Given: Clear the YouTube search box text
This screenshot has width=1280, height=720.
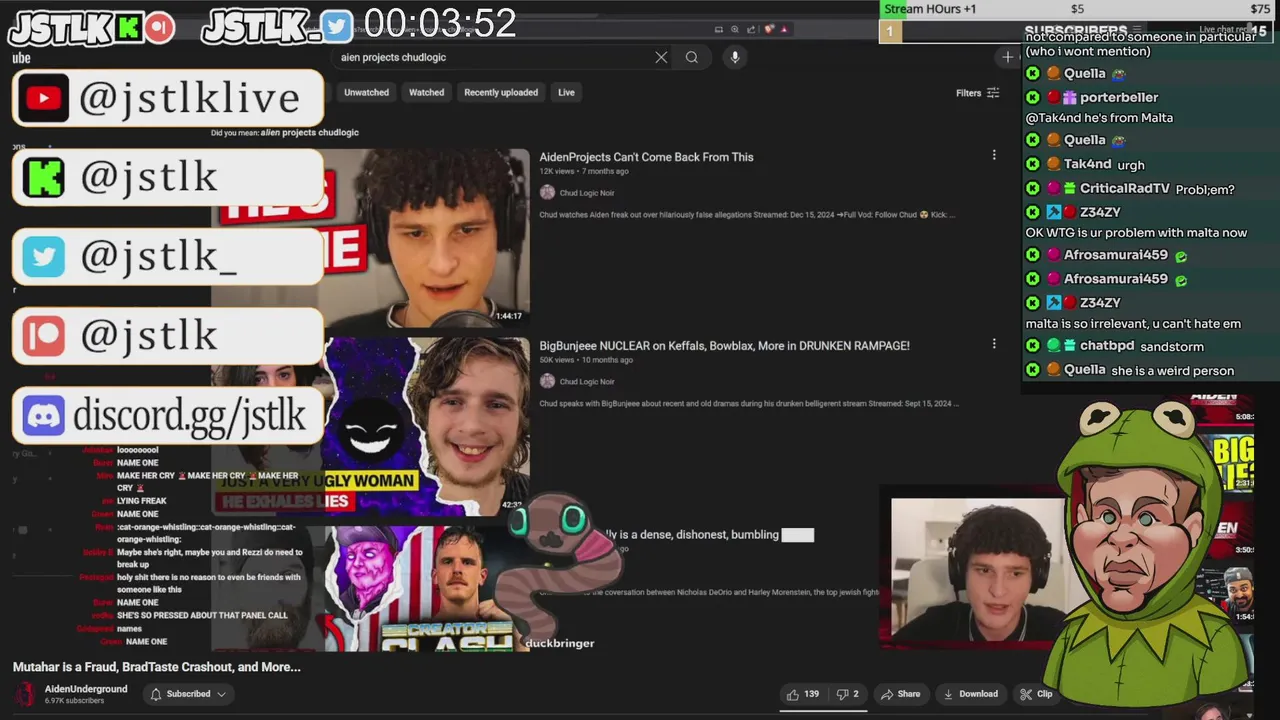Looking at the screenshot, I should [x=661, y=57].
